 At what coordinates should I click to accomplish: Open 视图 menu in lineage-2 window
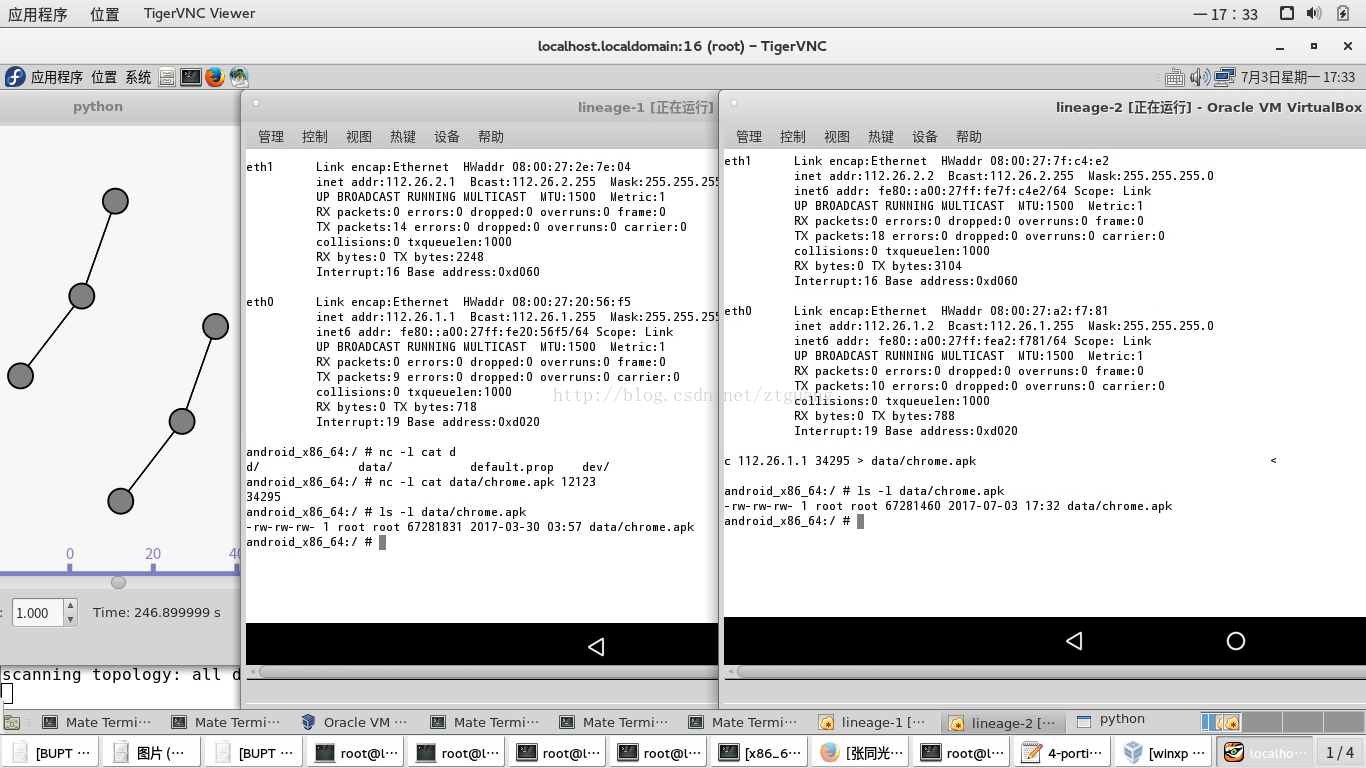click(x=837, y=137)
